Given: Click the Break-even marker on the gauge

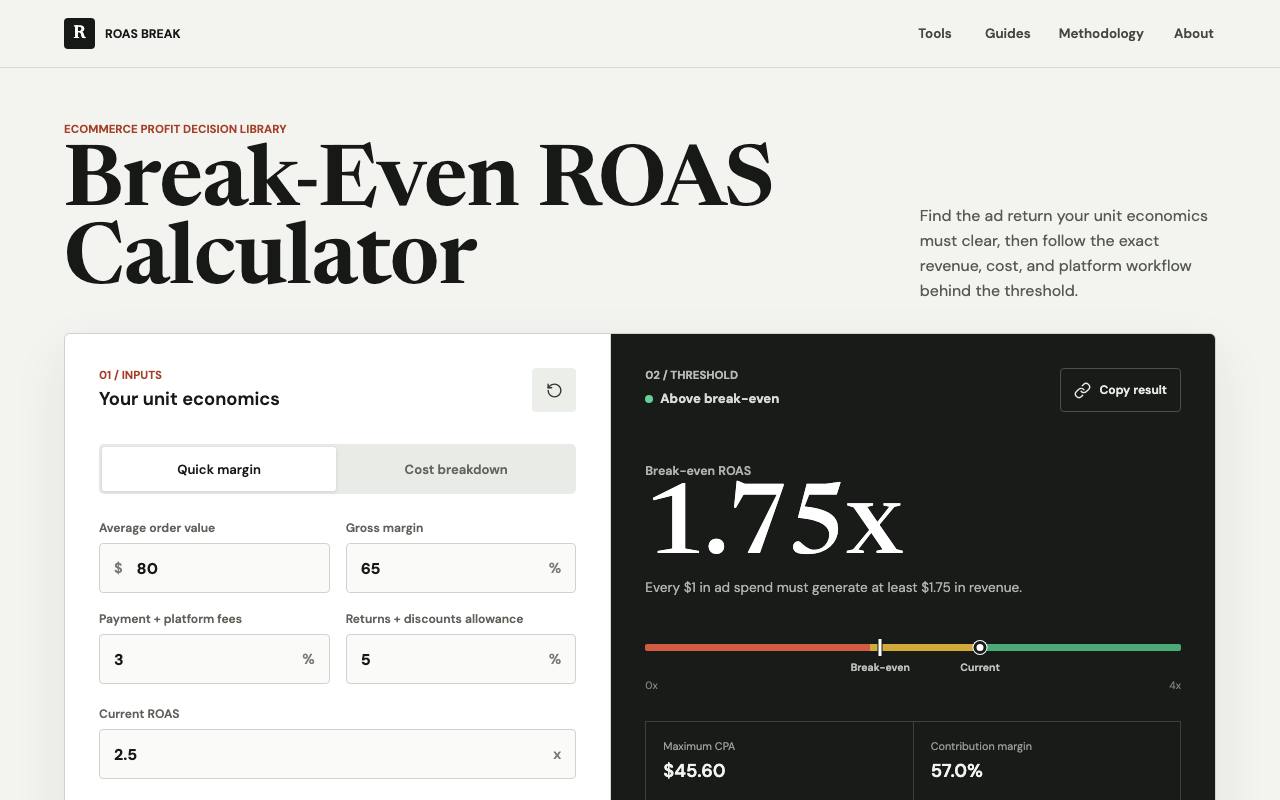Looking at the screenshot, I should [x=880, y=648].
